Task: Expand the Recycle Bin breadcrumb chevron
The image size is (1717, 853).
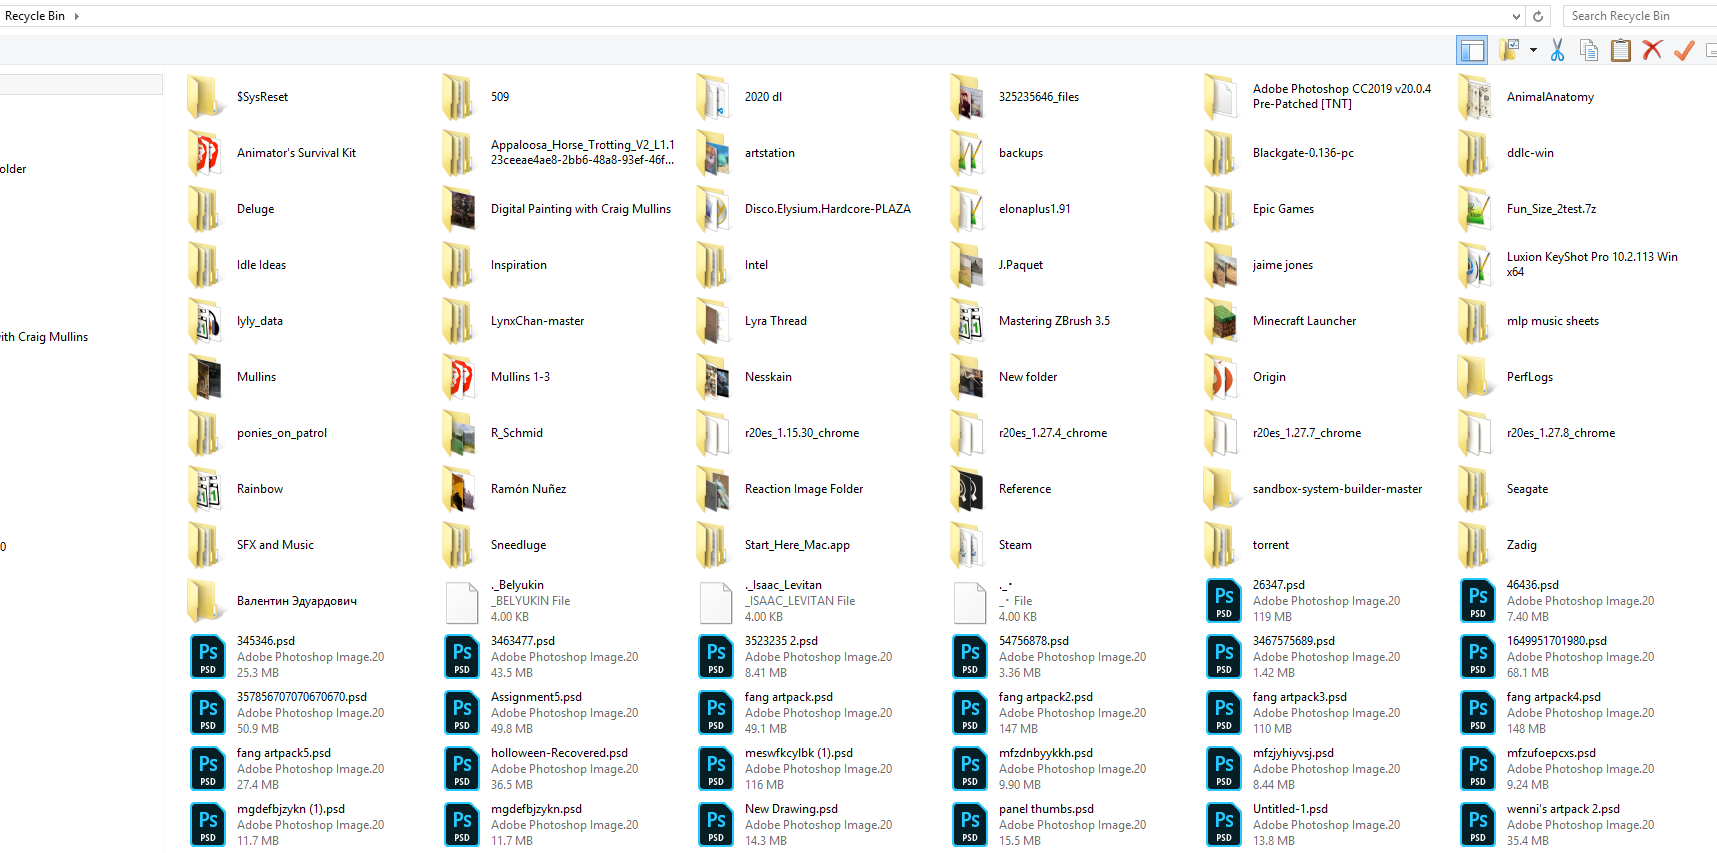Action: click(77, 16)
